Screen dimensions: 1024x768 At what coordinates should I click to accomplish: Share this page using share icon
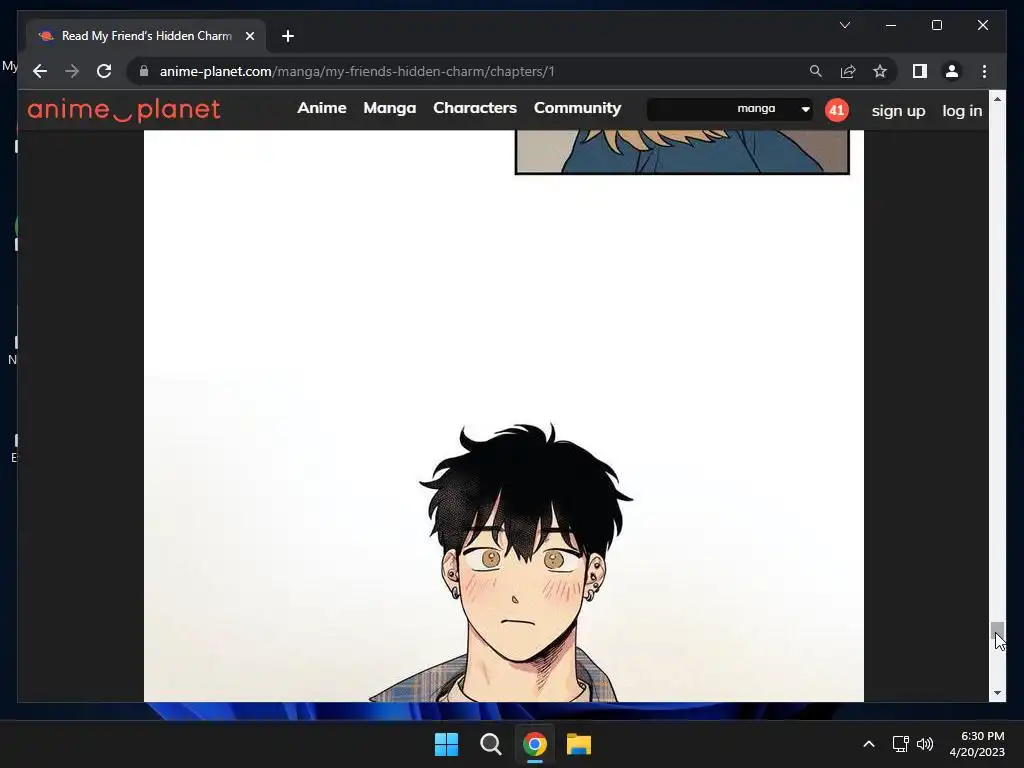(x=848, y=71)
